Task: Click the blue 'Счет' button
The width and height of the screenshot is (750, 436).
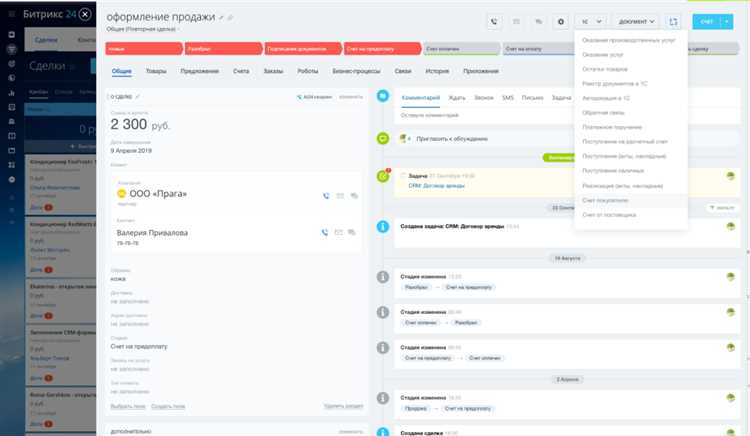Action: click(x=706, y=22)
